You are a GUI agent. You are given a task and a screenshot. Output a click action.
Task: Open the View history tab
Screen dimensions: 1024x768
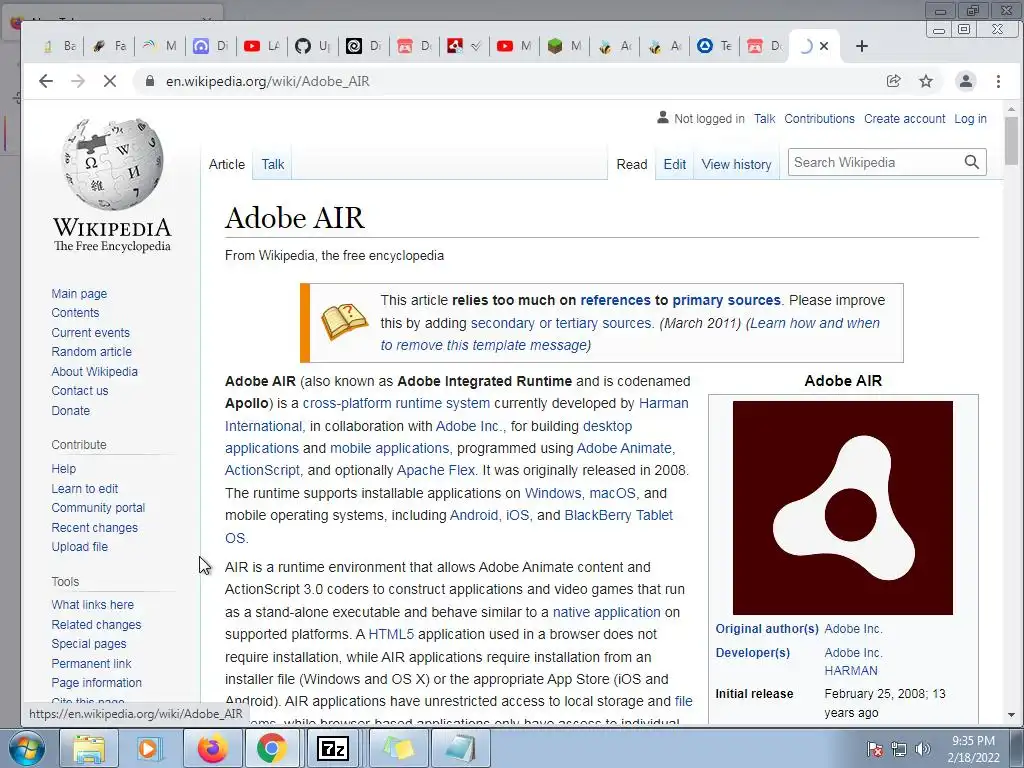pyautogui.click(x=736, y=165)
